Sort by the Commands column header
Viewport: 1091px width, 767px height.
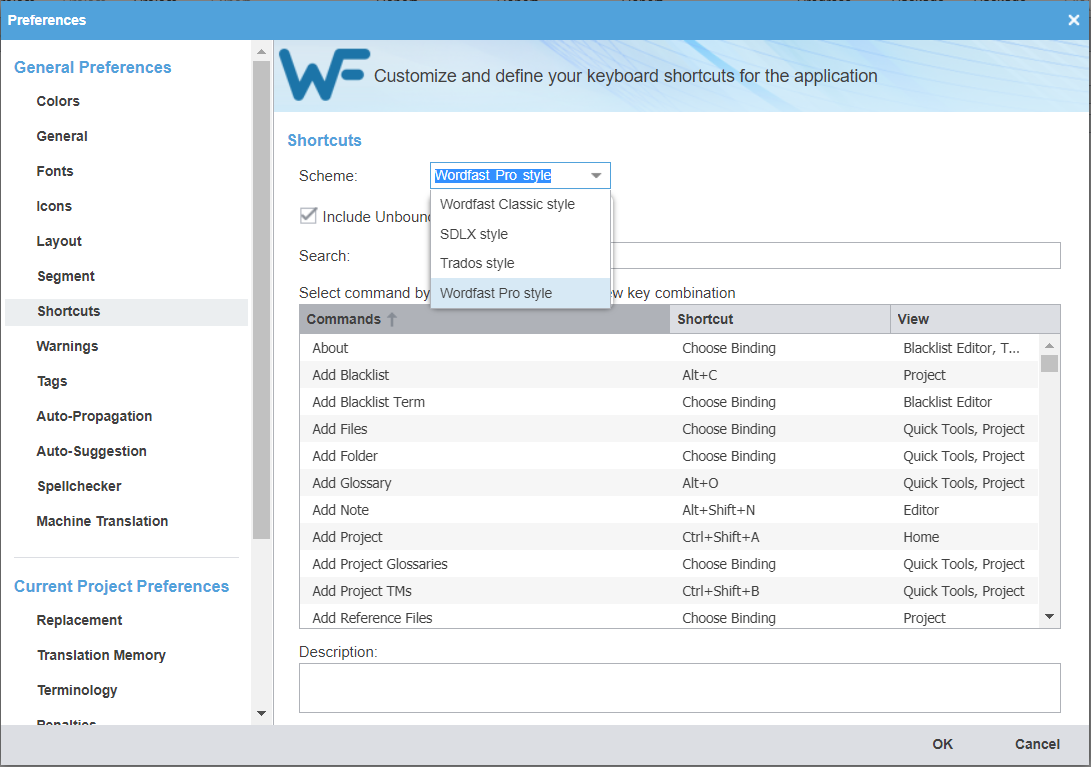[484, 319]
